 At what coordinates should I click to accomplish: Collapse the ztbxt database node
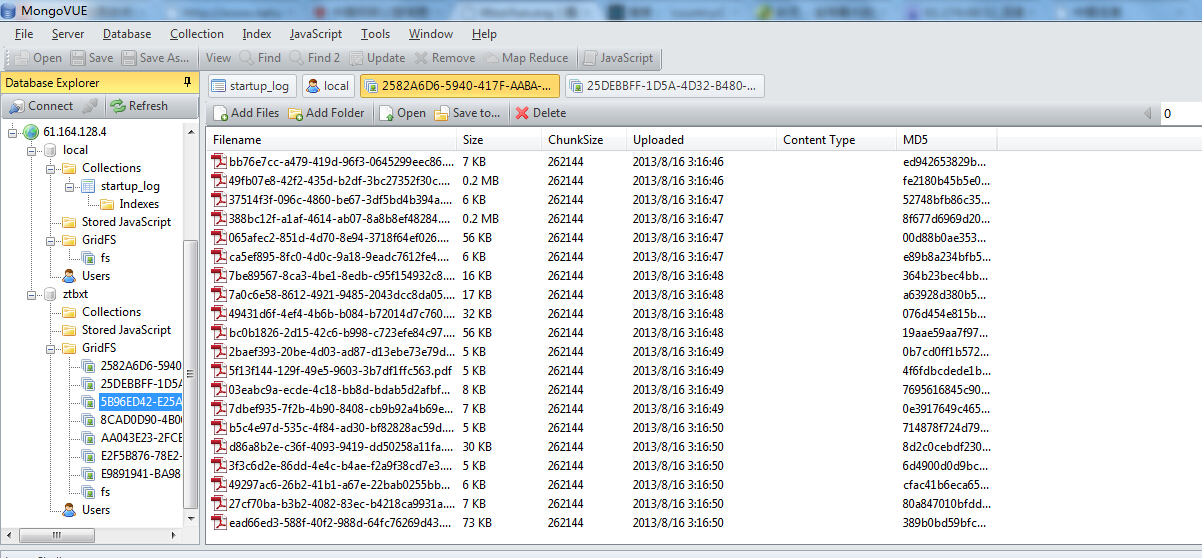[32, 294]
